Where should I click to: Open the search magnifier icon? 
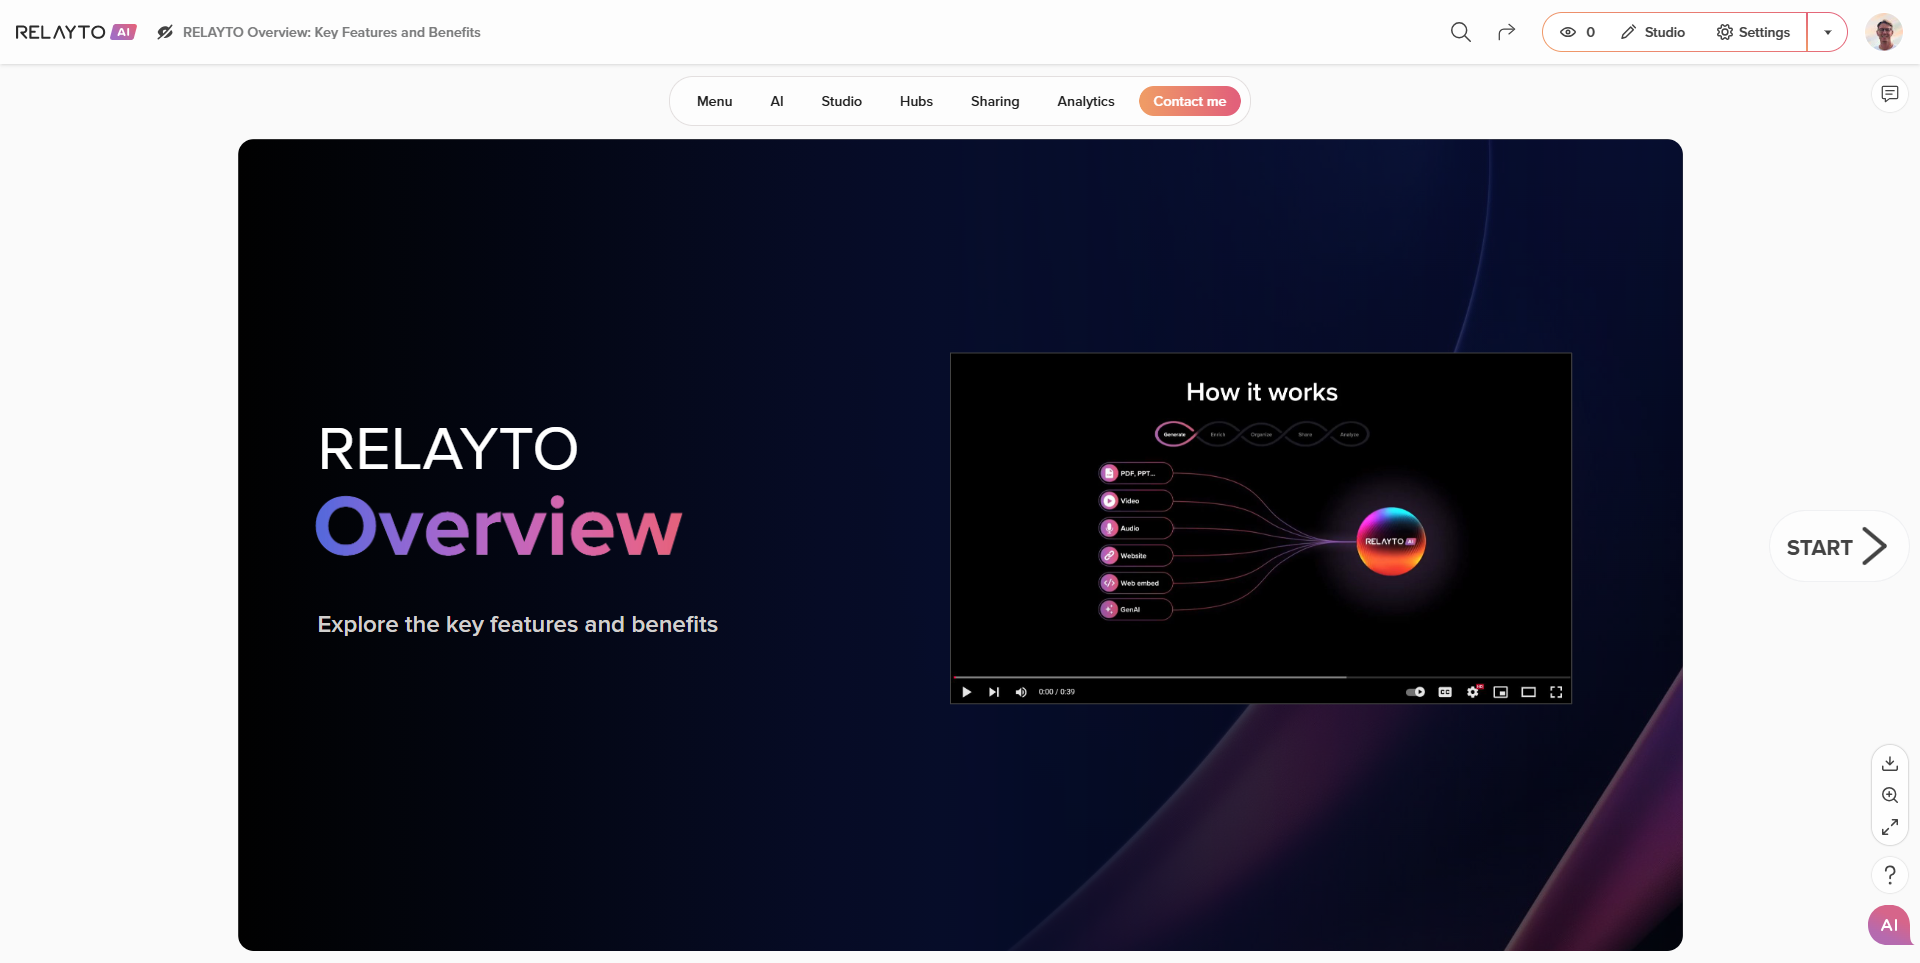[1461, 32]
